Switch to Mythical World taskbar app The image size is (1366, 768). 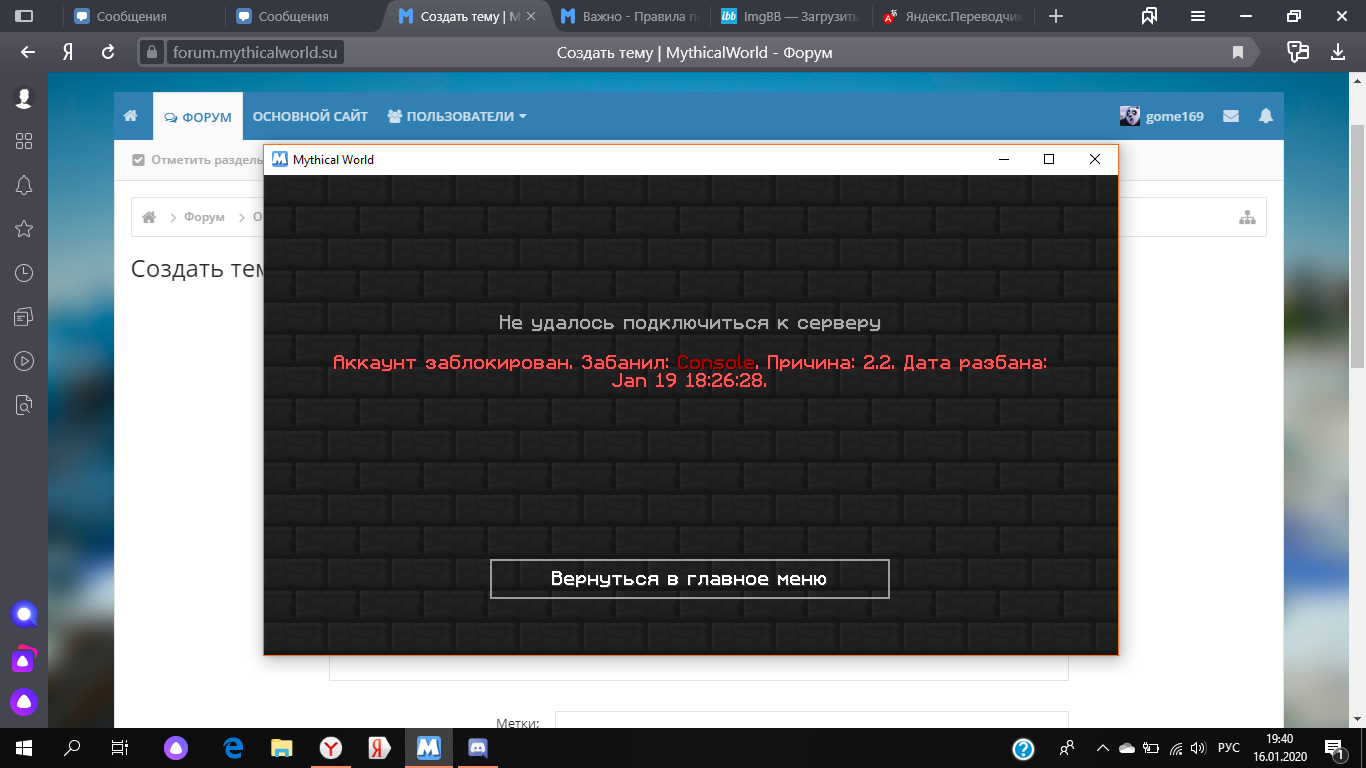(429, 748)
